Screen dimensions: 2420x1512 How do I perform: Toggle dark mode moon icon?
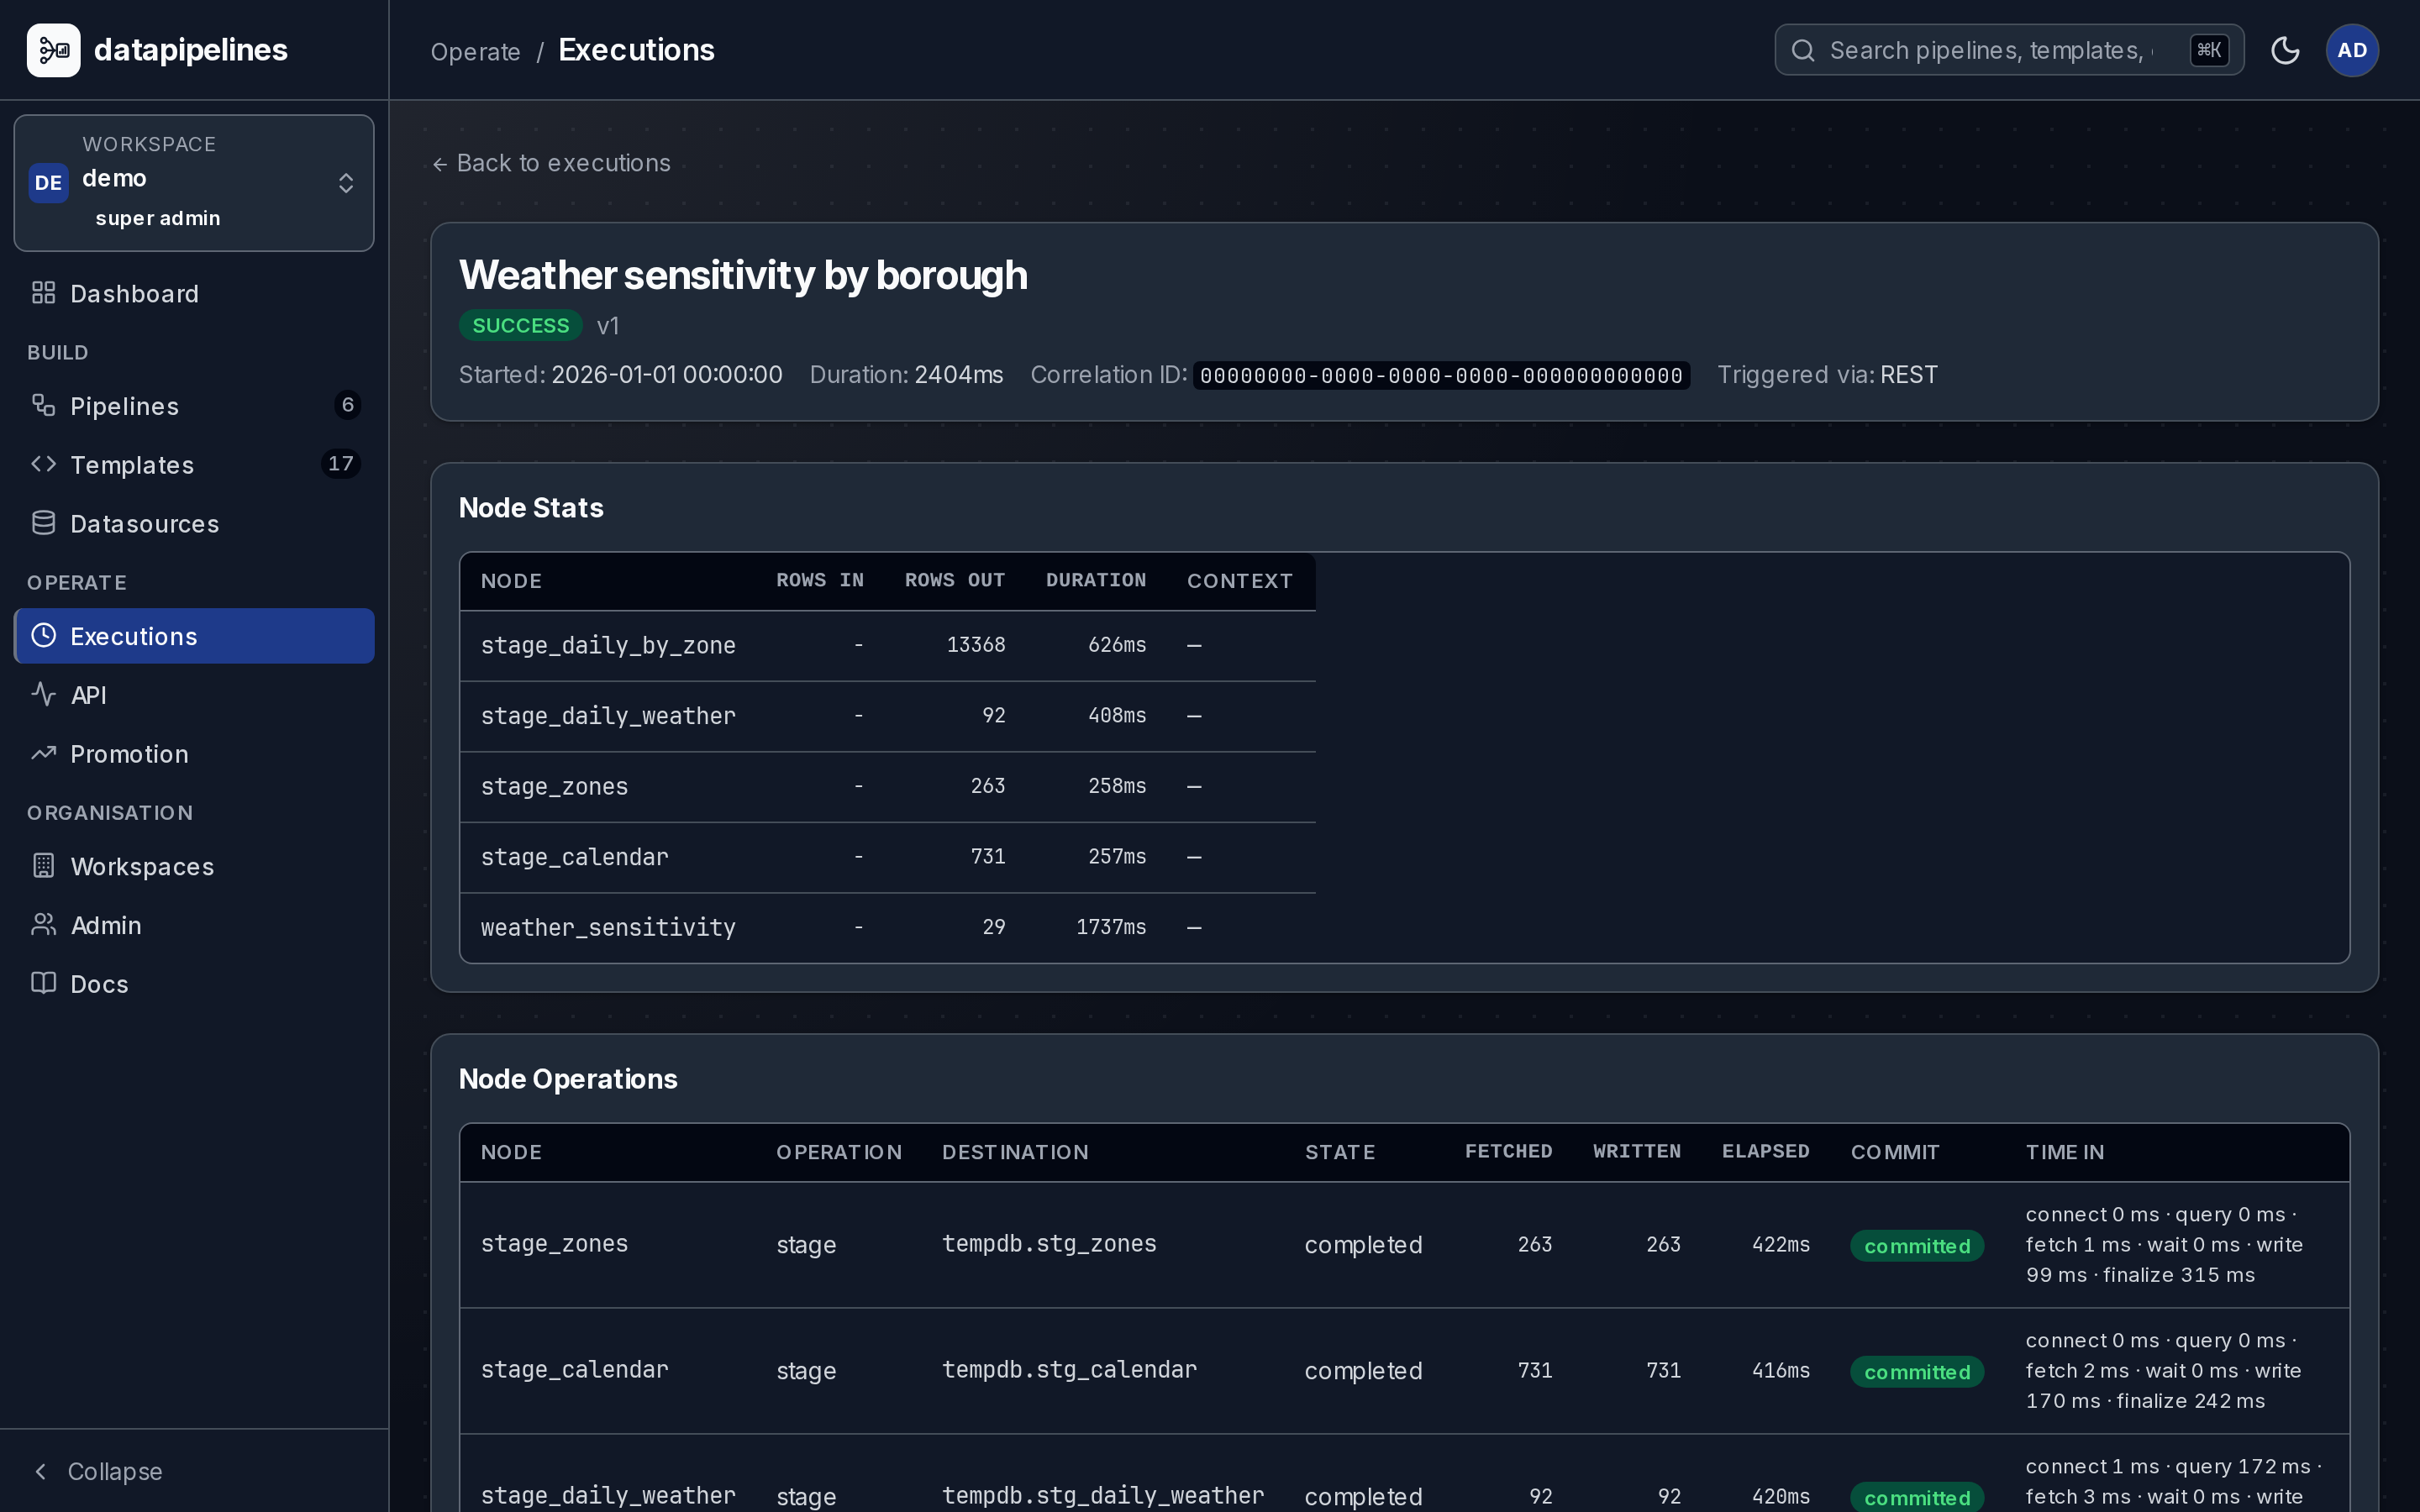2285,50
